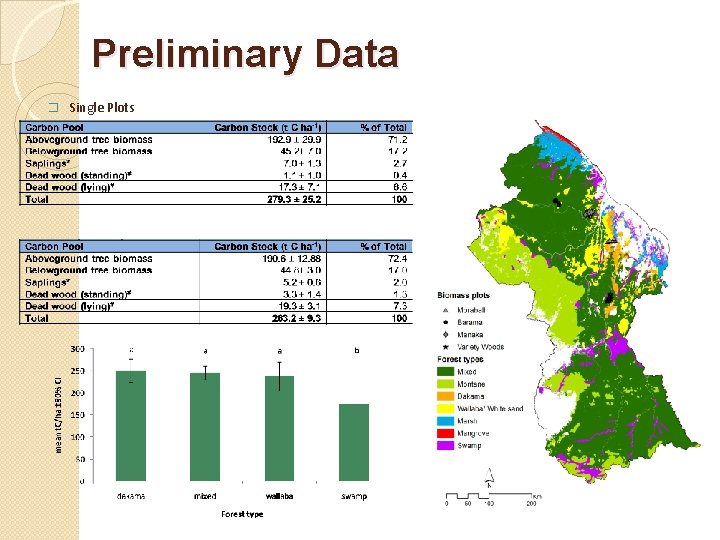
Task: Click the swamp bar in chart
Action: [354, 443]
